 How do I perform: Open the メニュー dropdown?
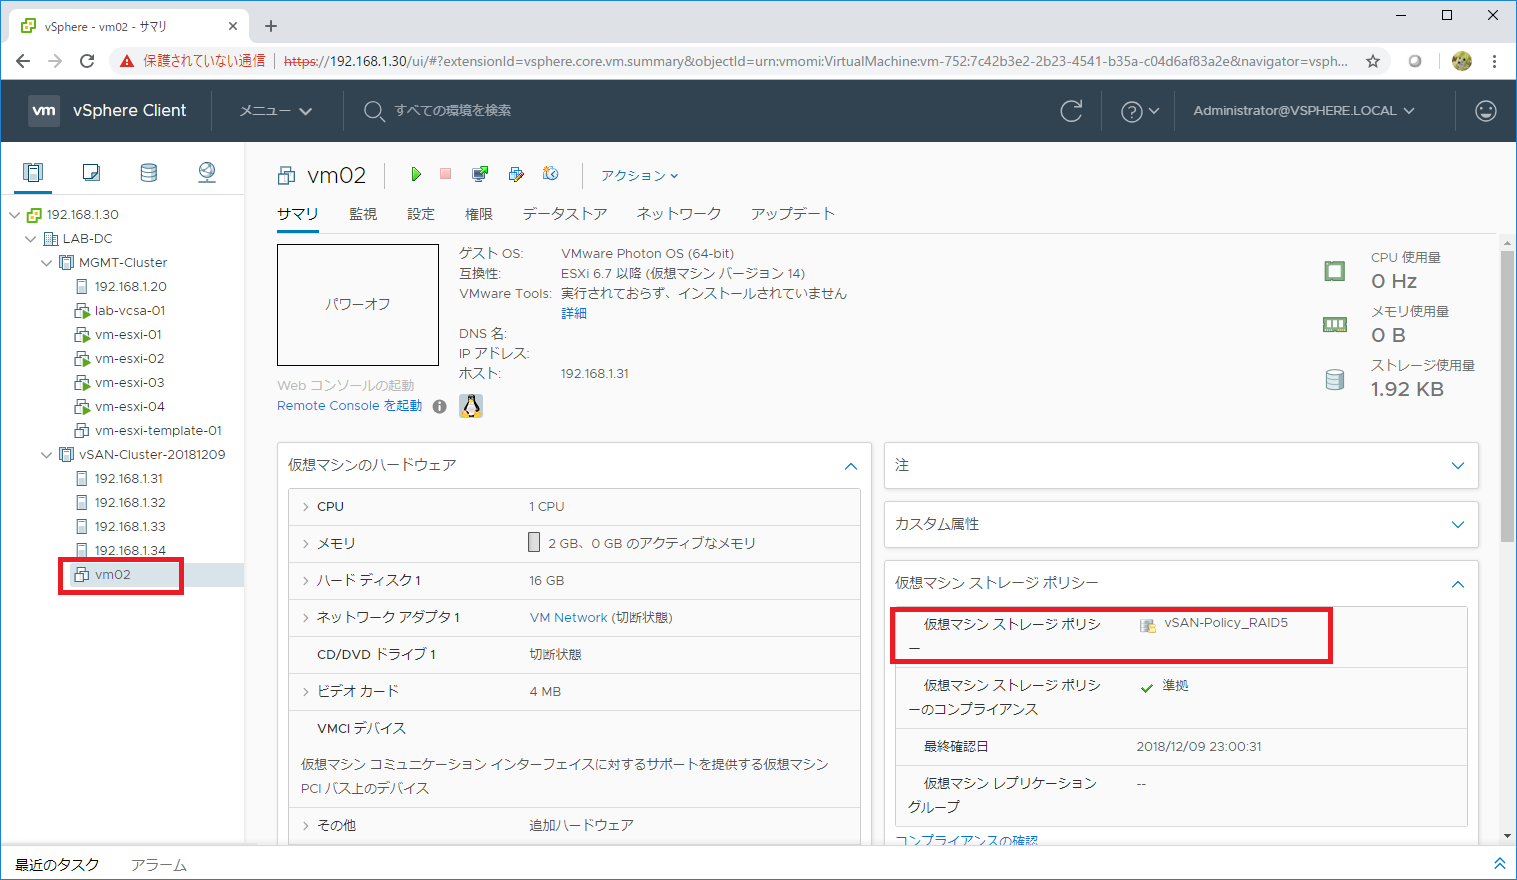pyautogui.click(x=276, y=111)
